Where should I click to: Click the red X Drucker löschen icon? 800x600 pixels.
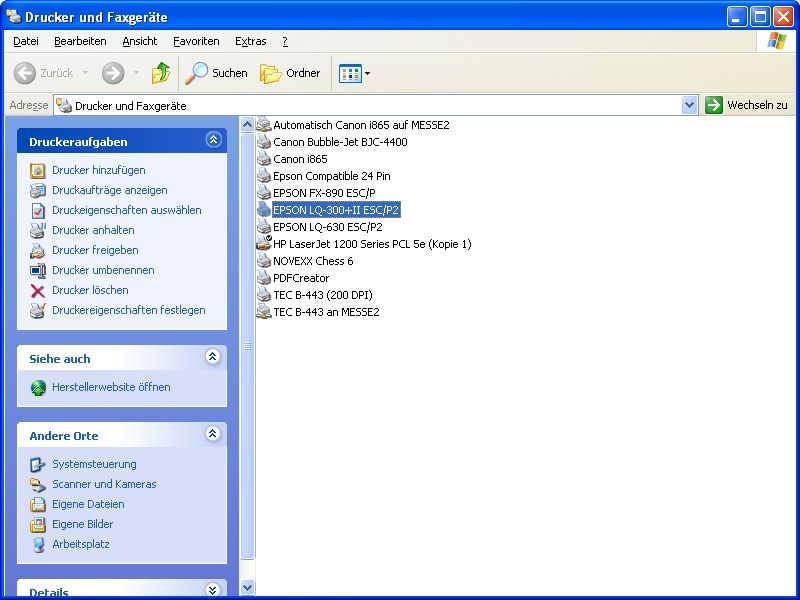coord(38,291)
